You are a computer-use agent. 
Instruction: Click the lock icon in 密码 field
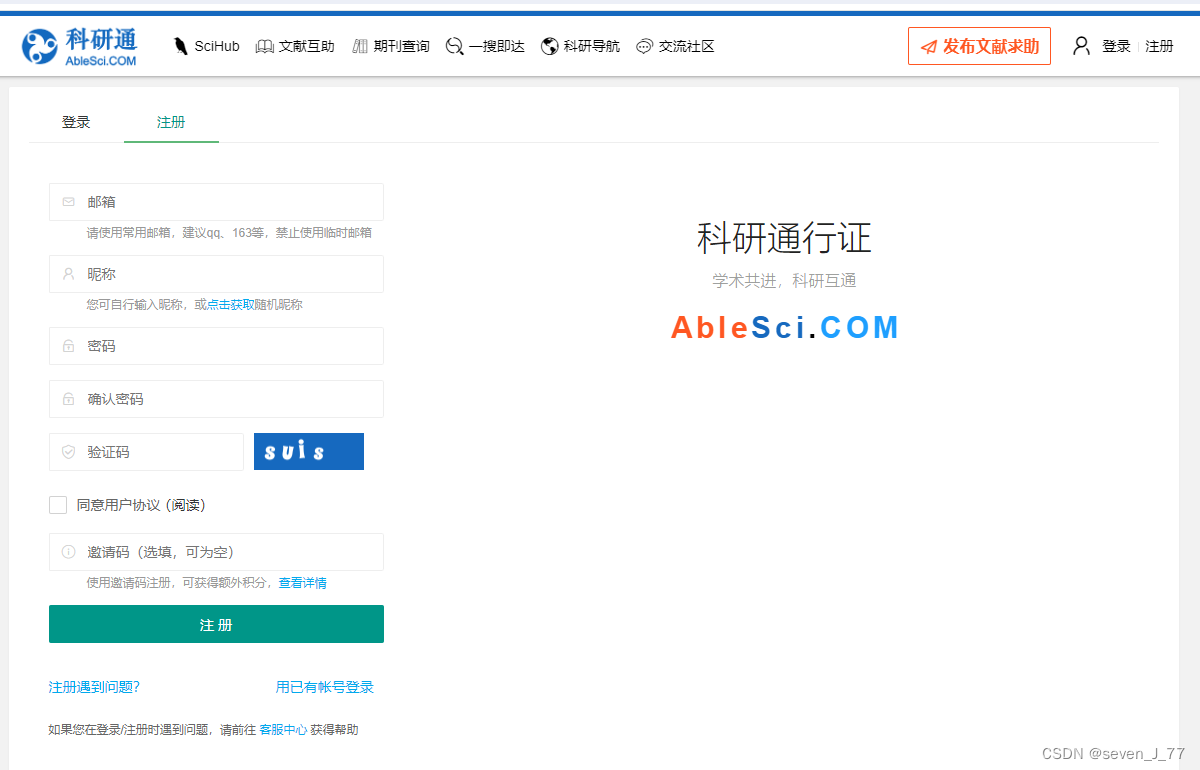pos(69,346)
